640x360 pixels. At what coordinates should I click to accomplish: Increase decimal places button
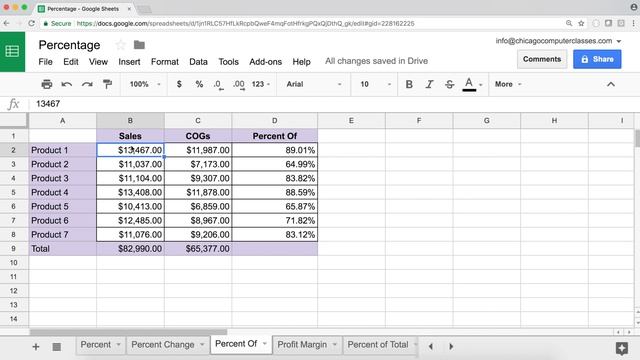pyautogui.click(x=239, y=84)
